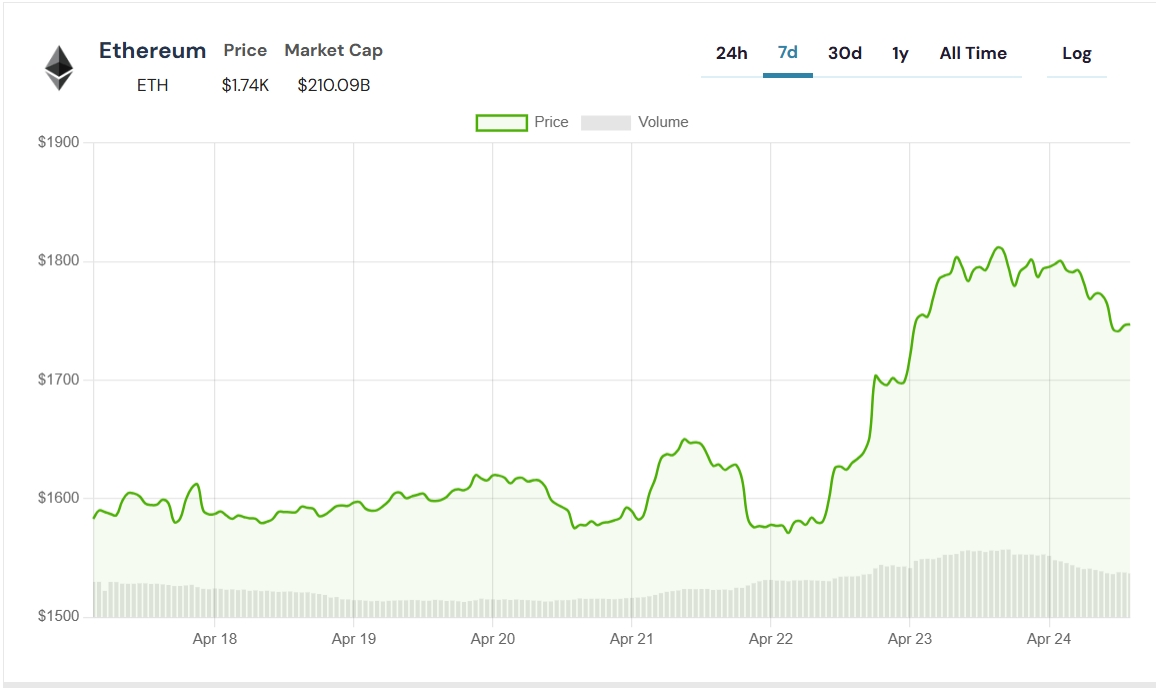
Task: Click the $1900 y-axis label
Action: coord(58,142)
